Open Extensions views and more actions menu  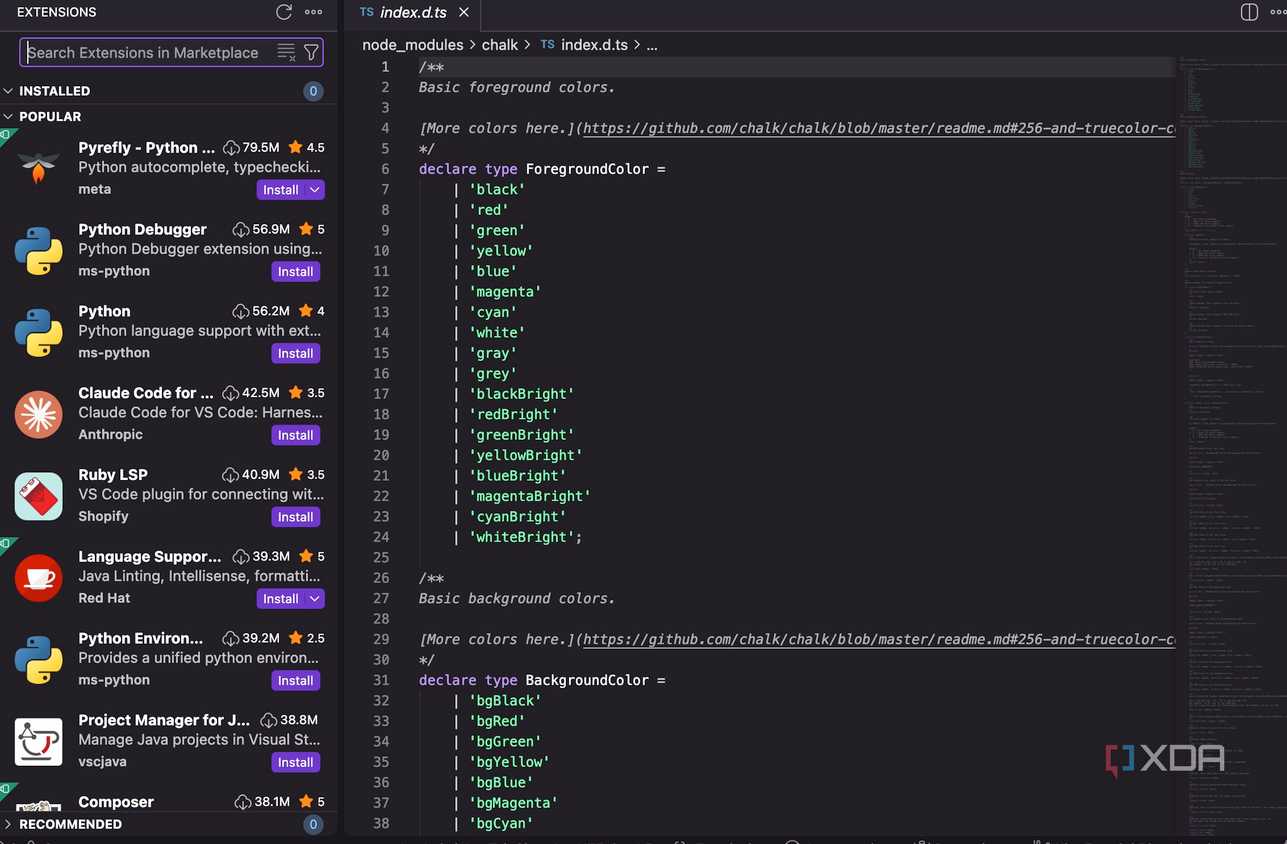[313, 12]
